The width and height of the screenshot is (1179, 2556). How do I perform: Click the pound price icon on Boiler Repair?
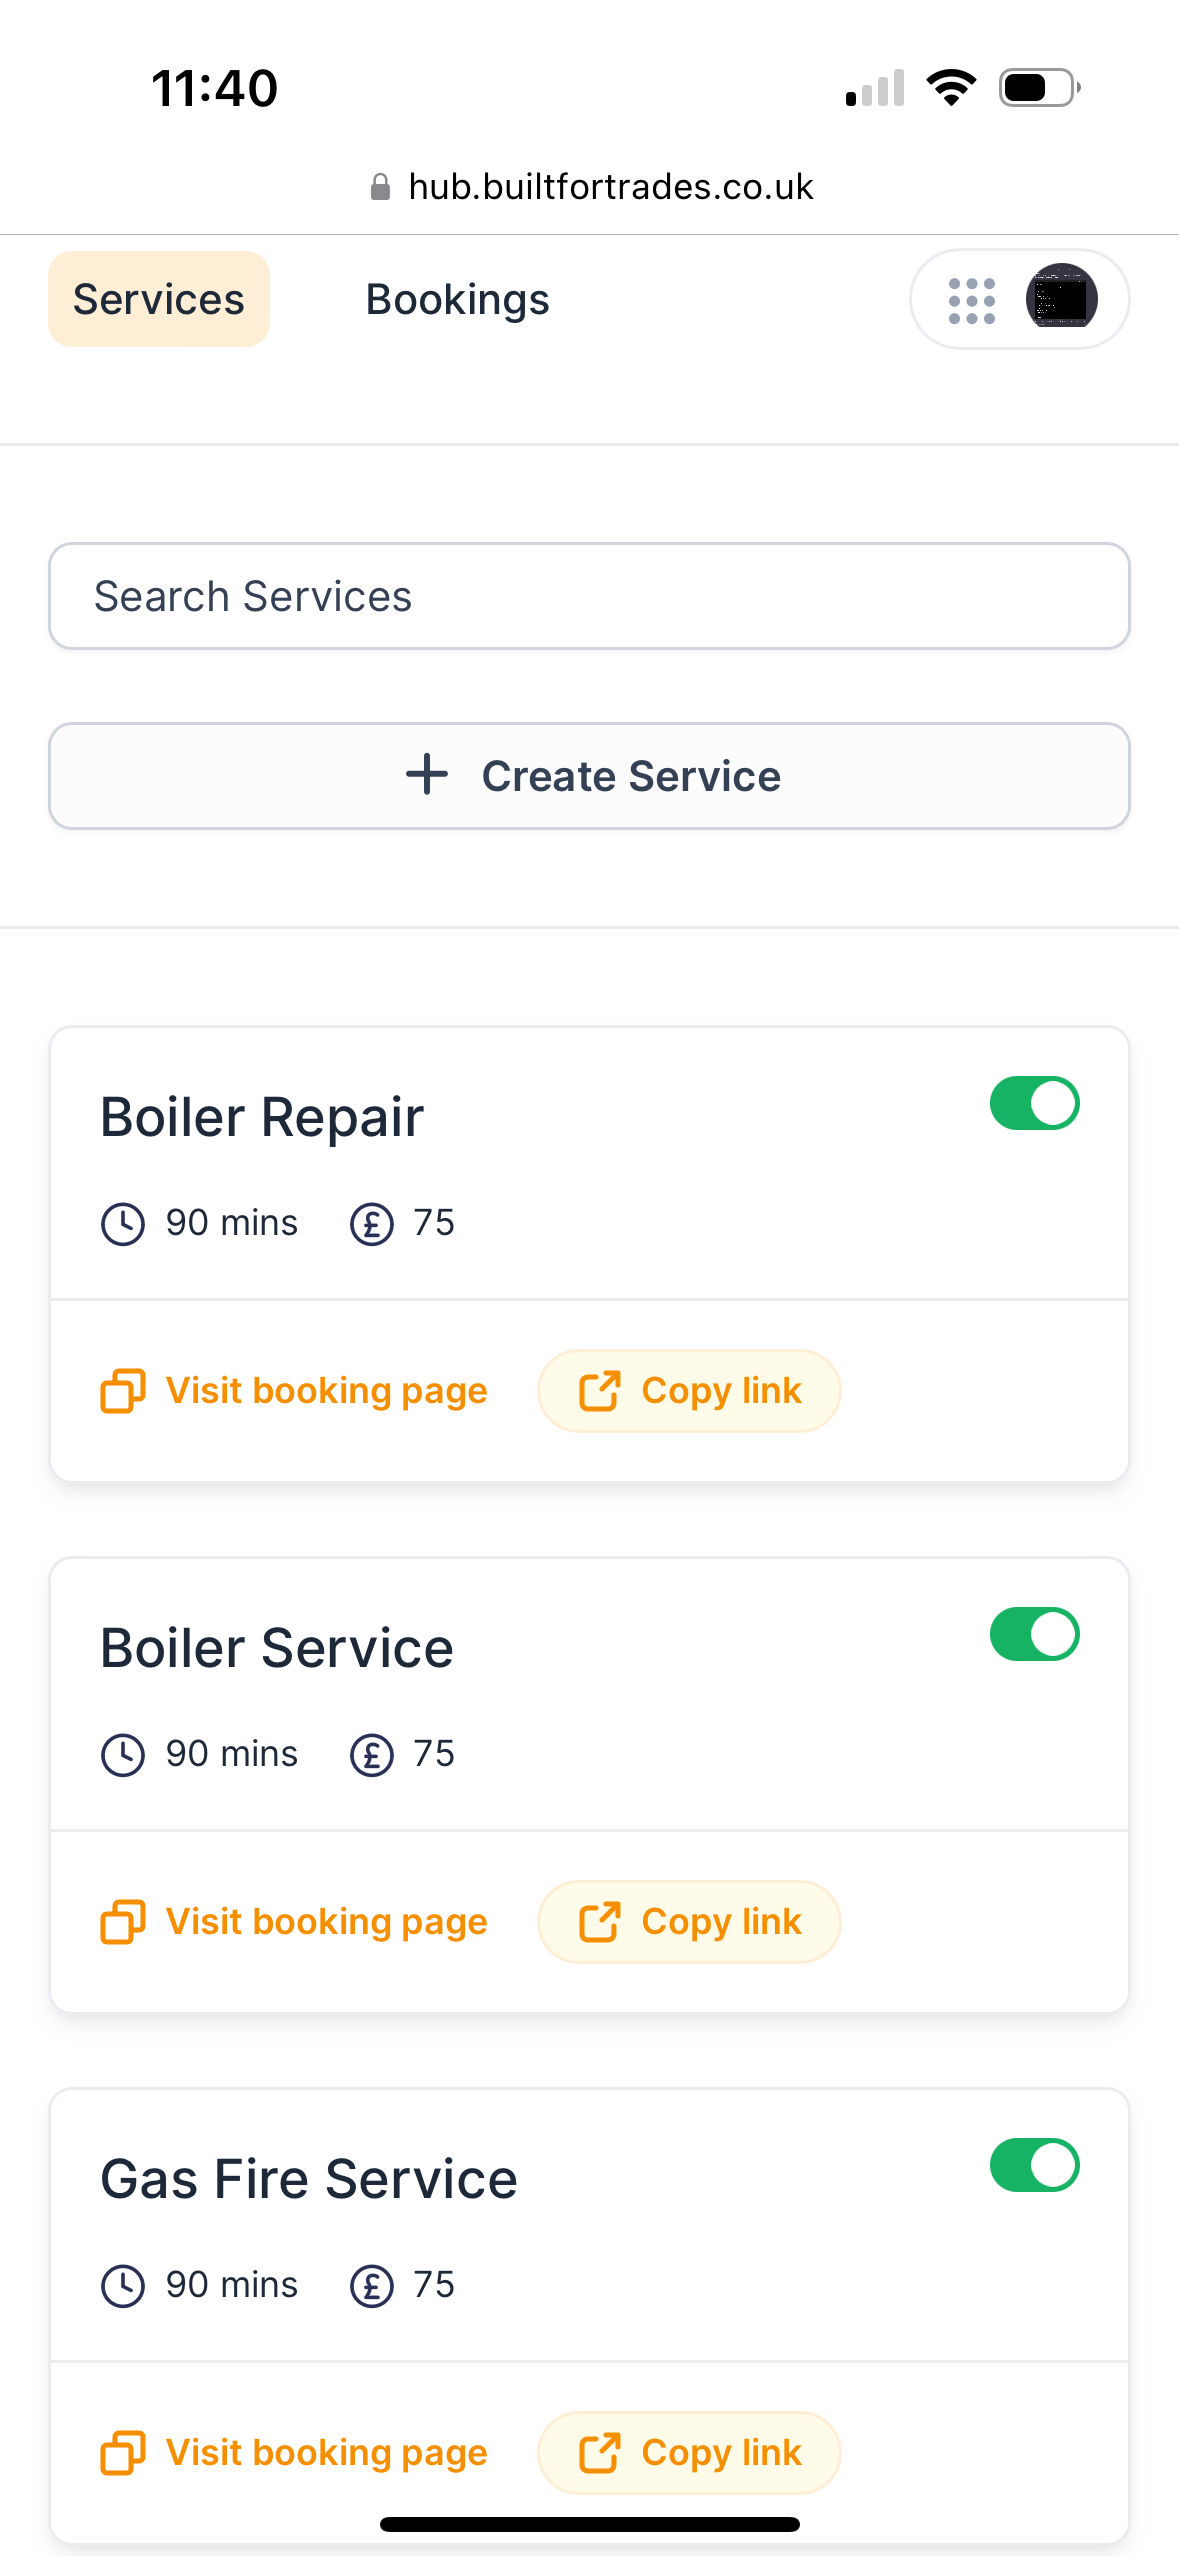click(371, 1221)
